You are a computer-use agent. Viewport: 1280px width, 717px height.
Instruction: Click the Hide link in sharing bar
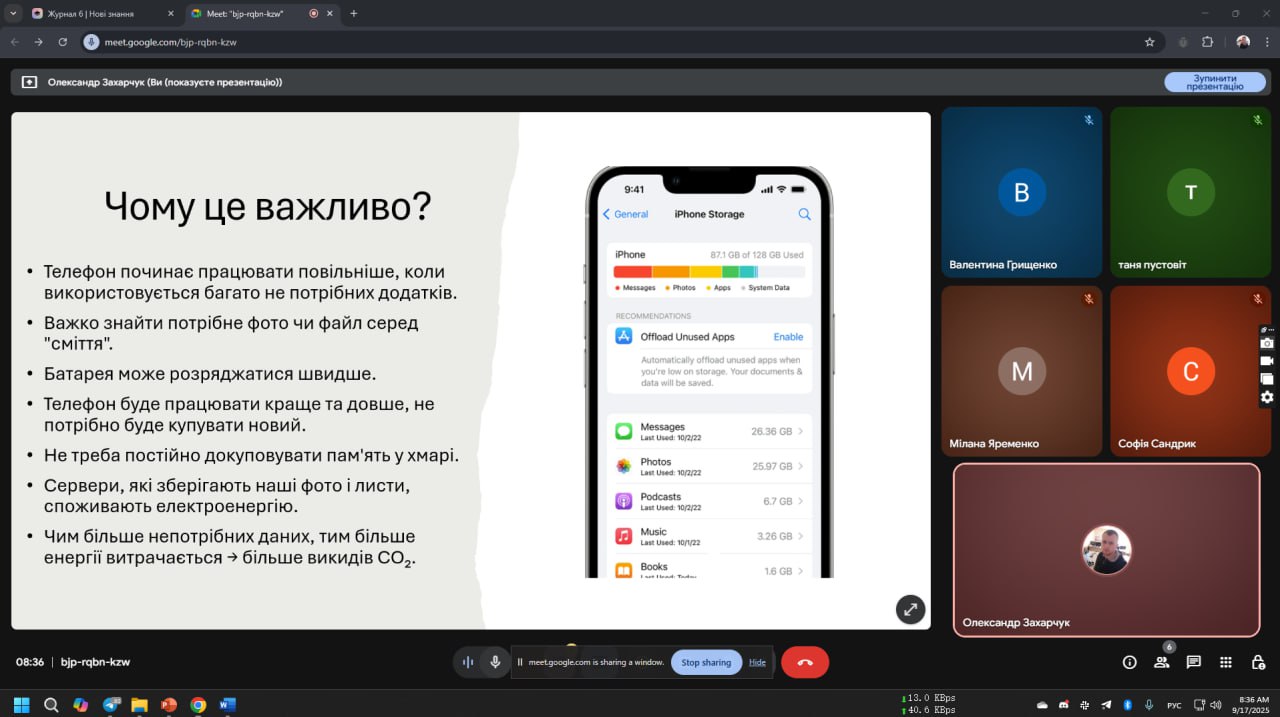tap(757, 662)
